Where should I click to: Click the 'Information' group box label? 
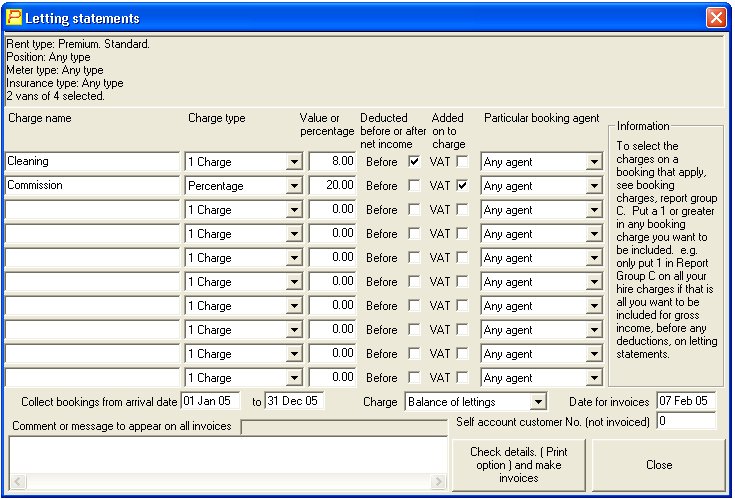point(643,126)
